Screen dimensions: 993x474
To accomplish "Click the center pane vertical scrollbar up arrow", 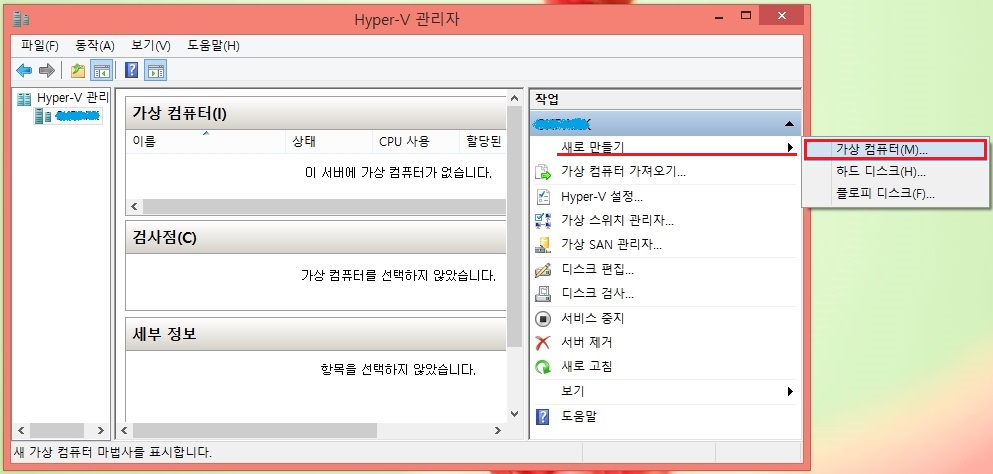I will 514,99.
